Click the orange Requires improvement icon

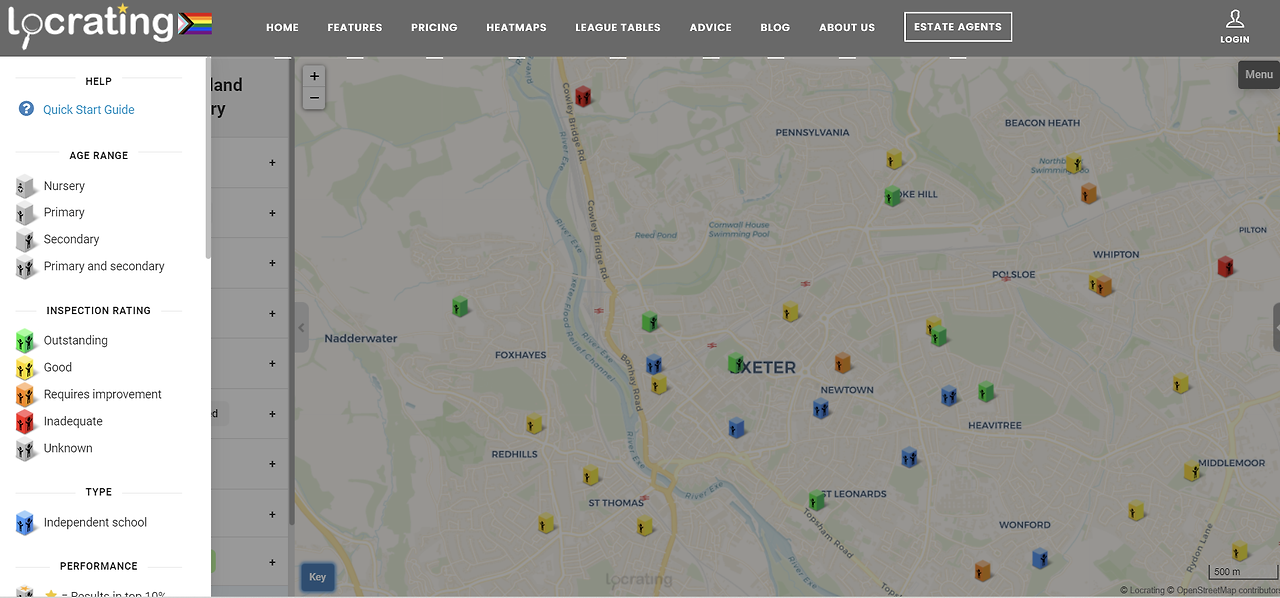[26, 394]
